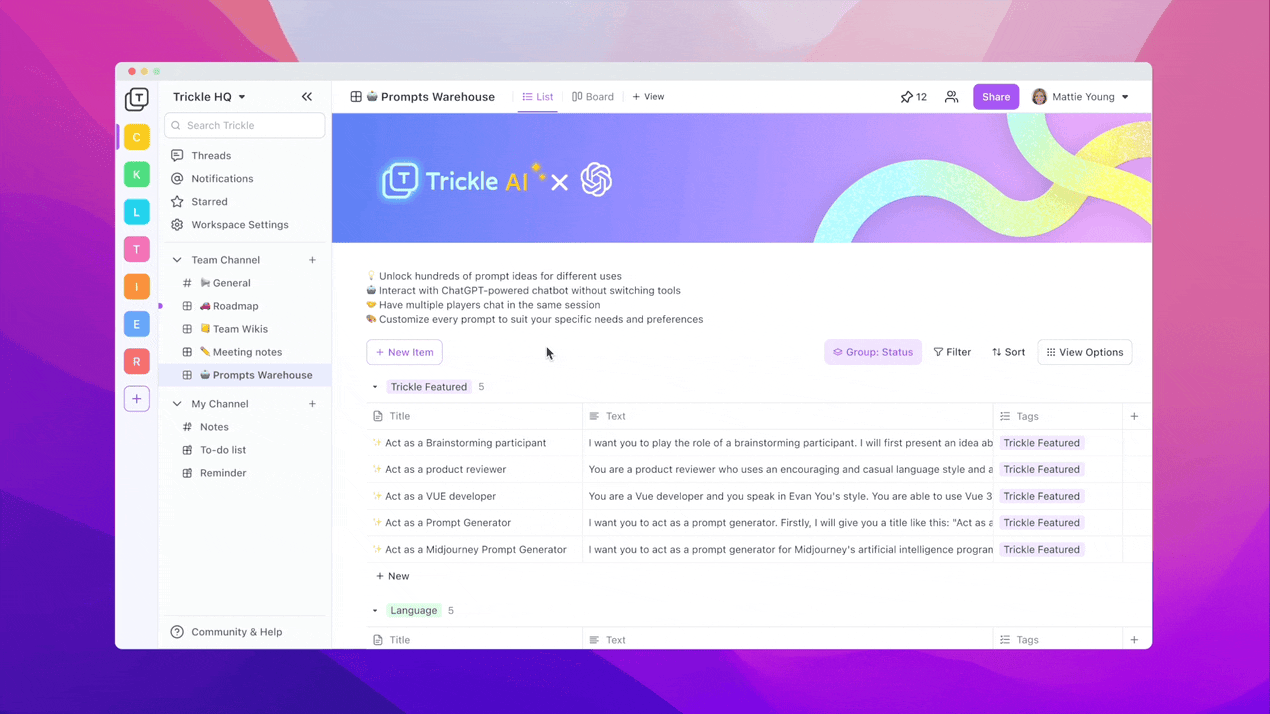Switch to the red R workspace

(137, 361)
